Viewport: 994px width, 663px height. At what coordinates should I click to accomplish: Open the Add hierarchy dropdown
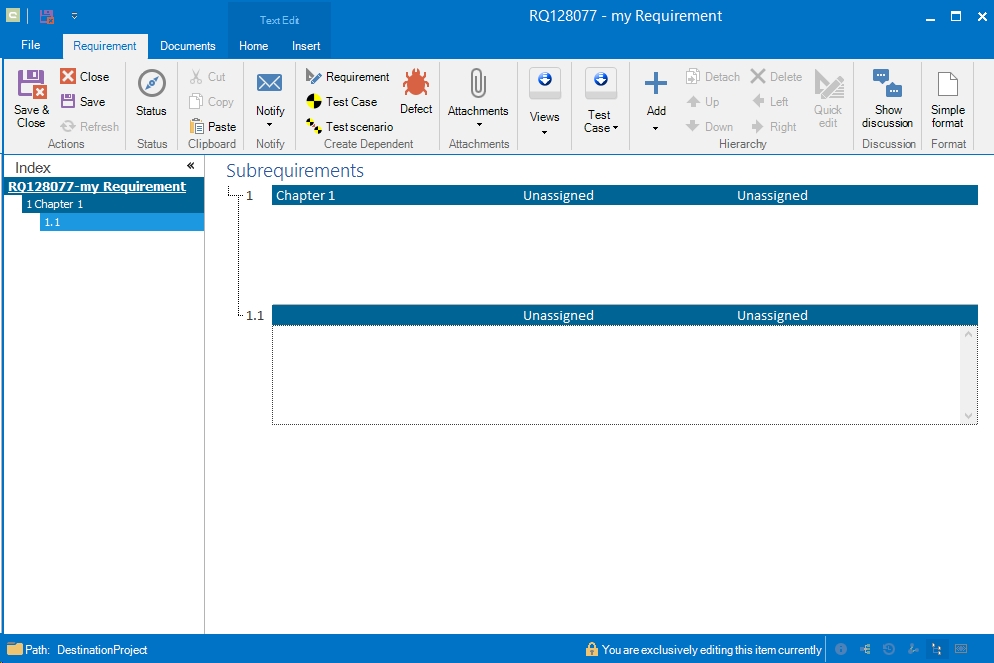point(655,128)
